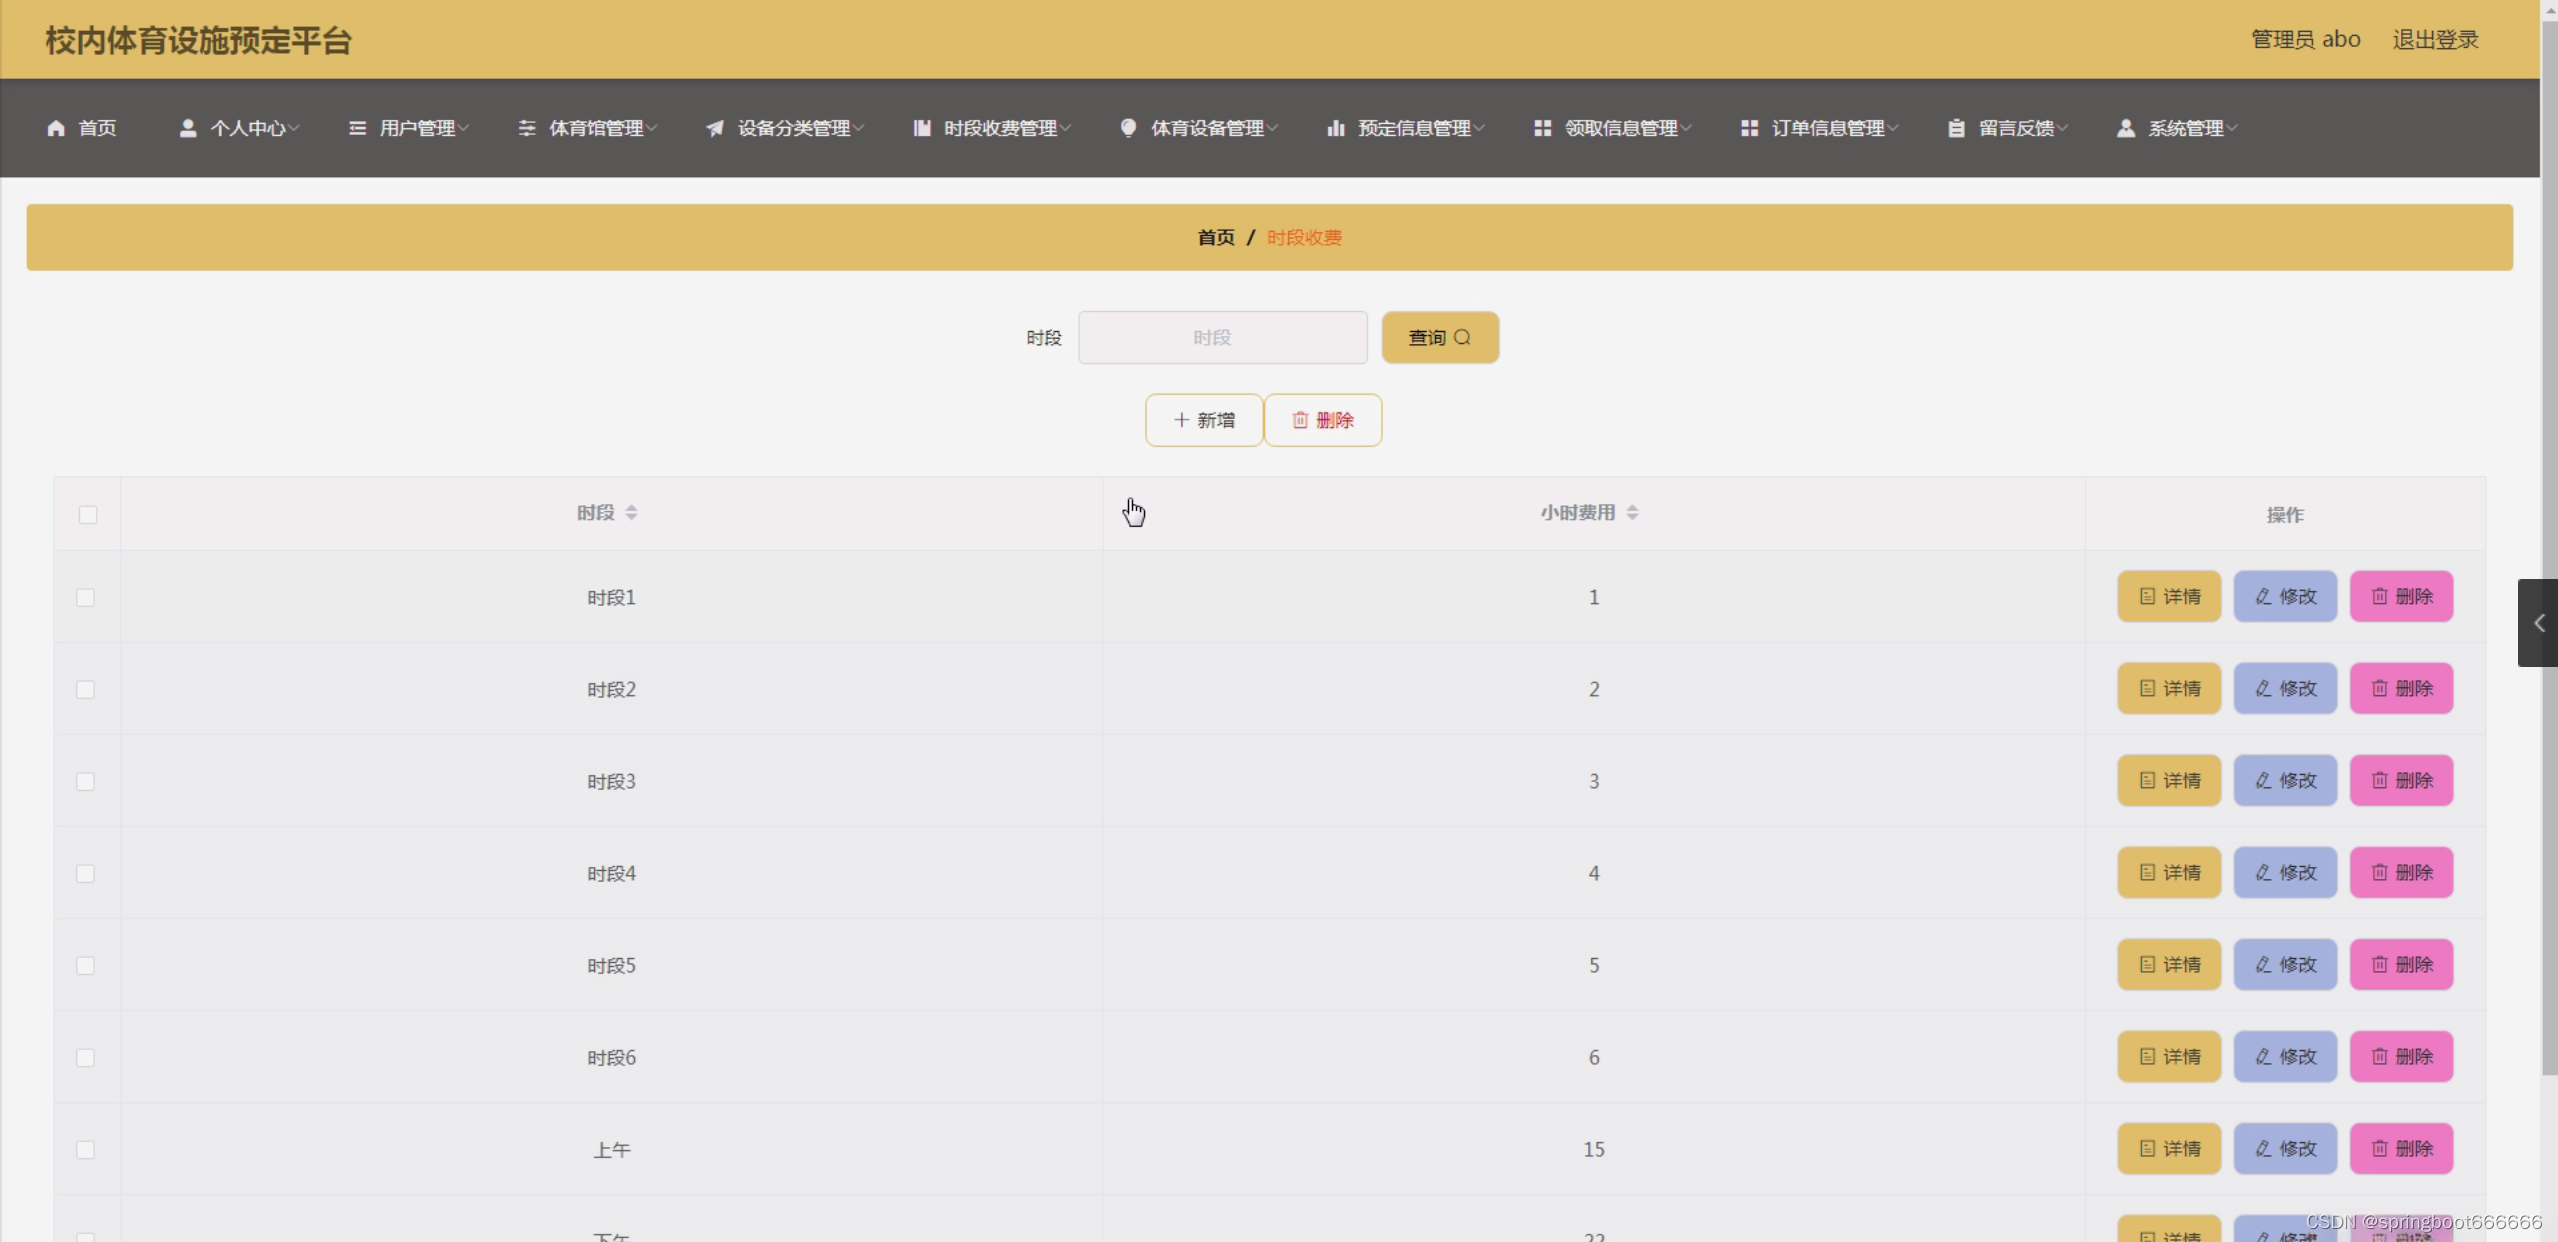Click 退出登录 link in header
This screenshot has width=2558, height=1242.
pos(2434,40)
